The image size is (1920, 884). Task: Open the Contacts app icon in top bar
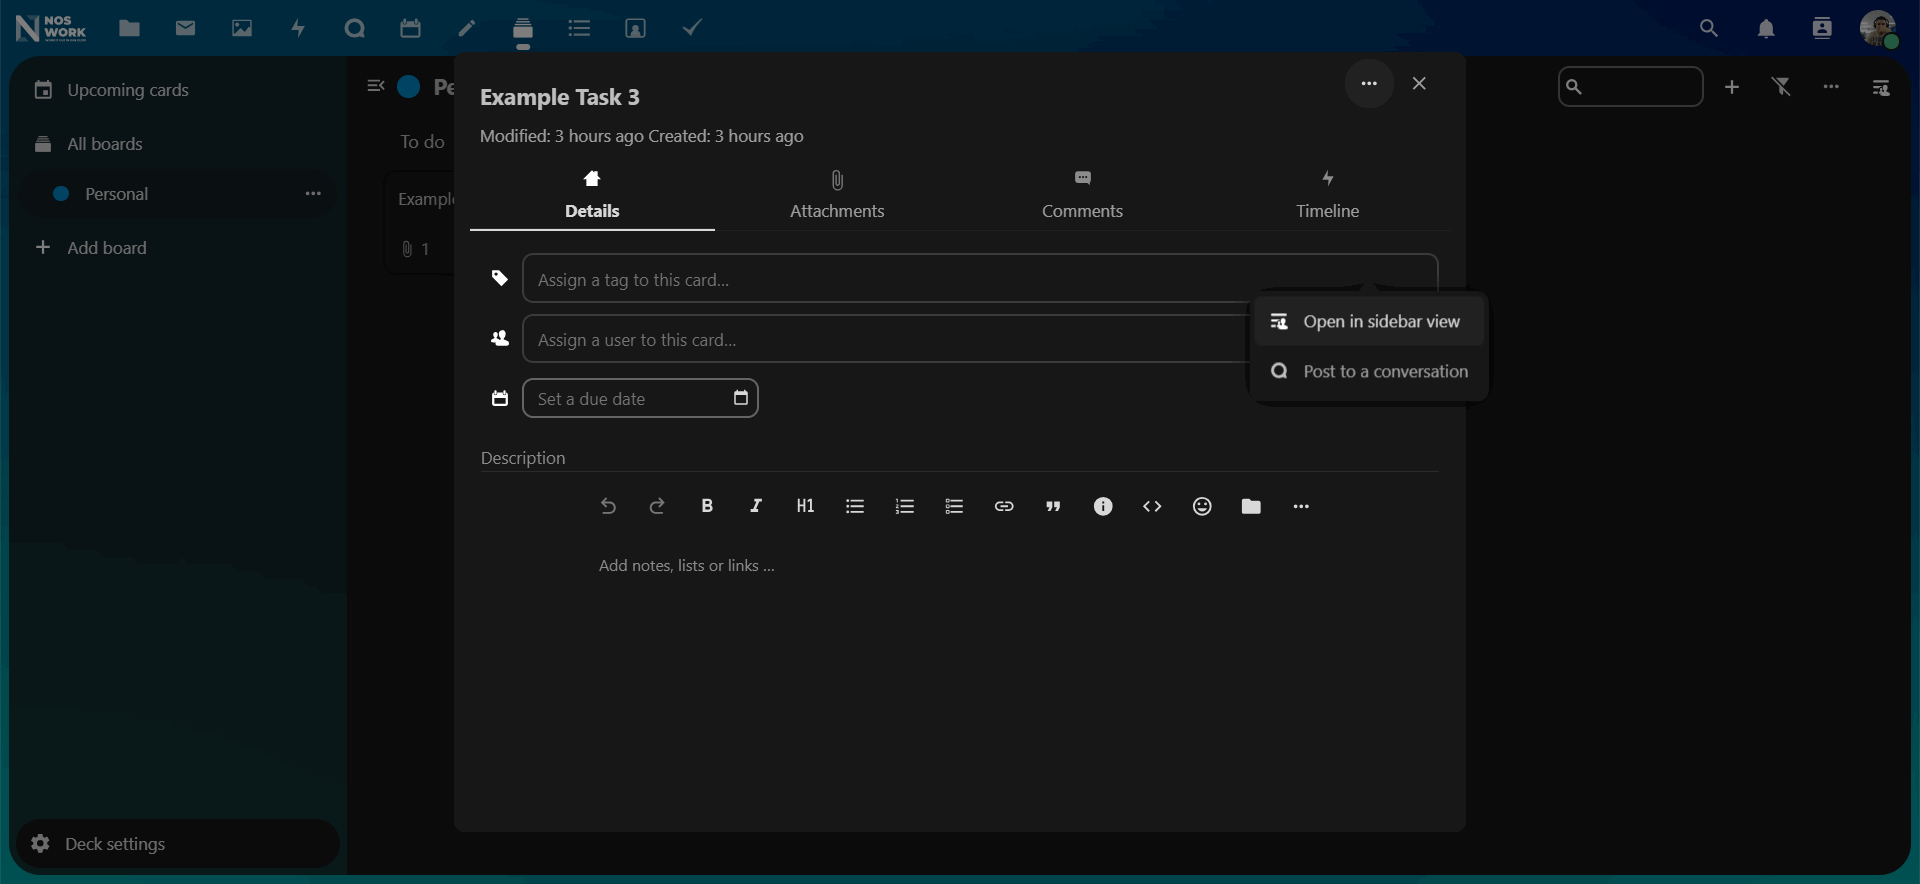(635, 28)
